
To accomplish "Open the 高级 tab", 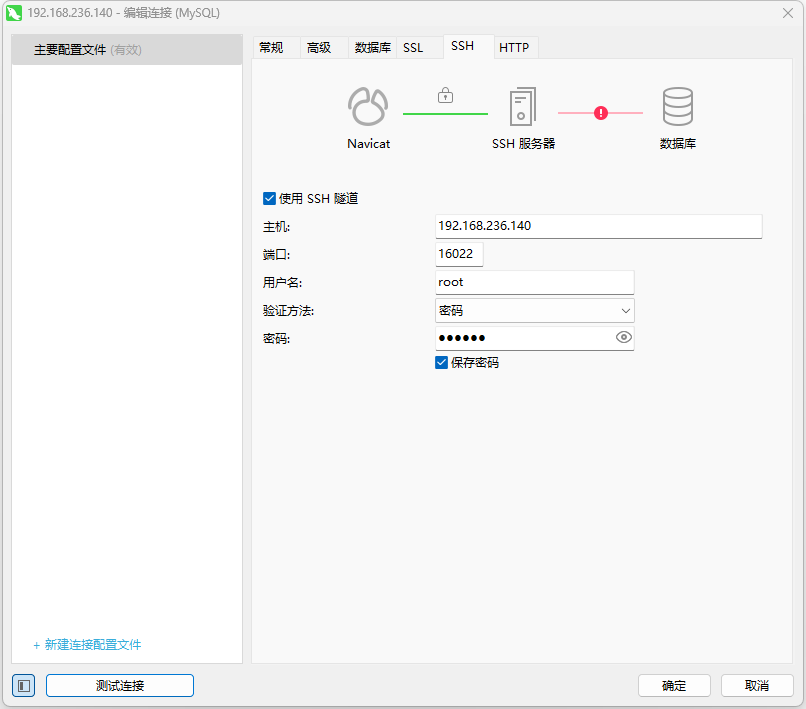I will (x=319, y=47).
